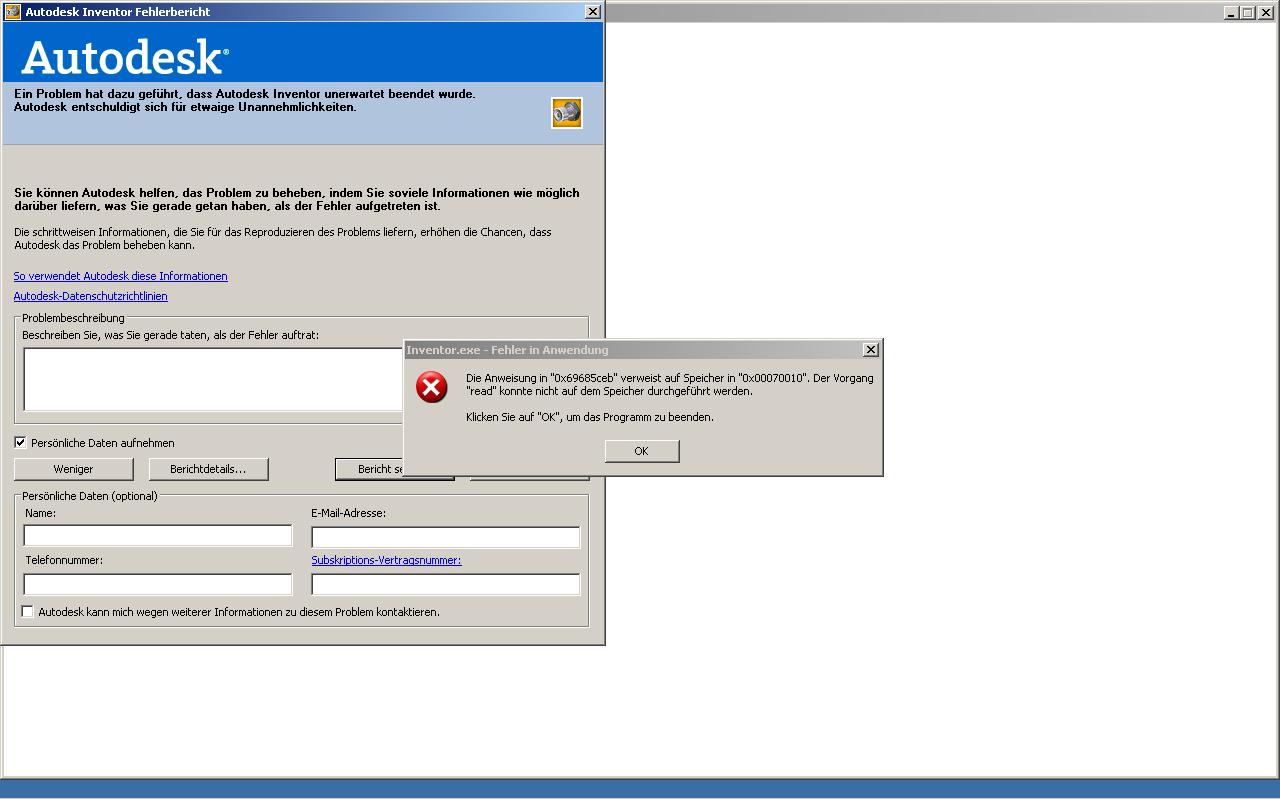Close the Autodesk Inventor Fehlerbericht window

click(x=592, y=12)
